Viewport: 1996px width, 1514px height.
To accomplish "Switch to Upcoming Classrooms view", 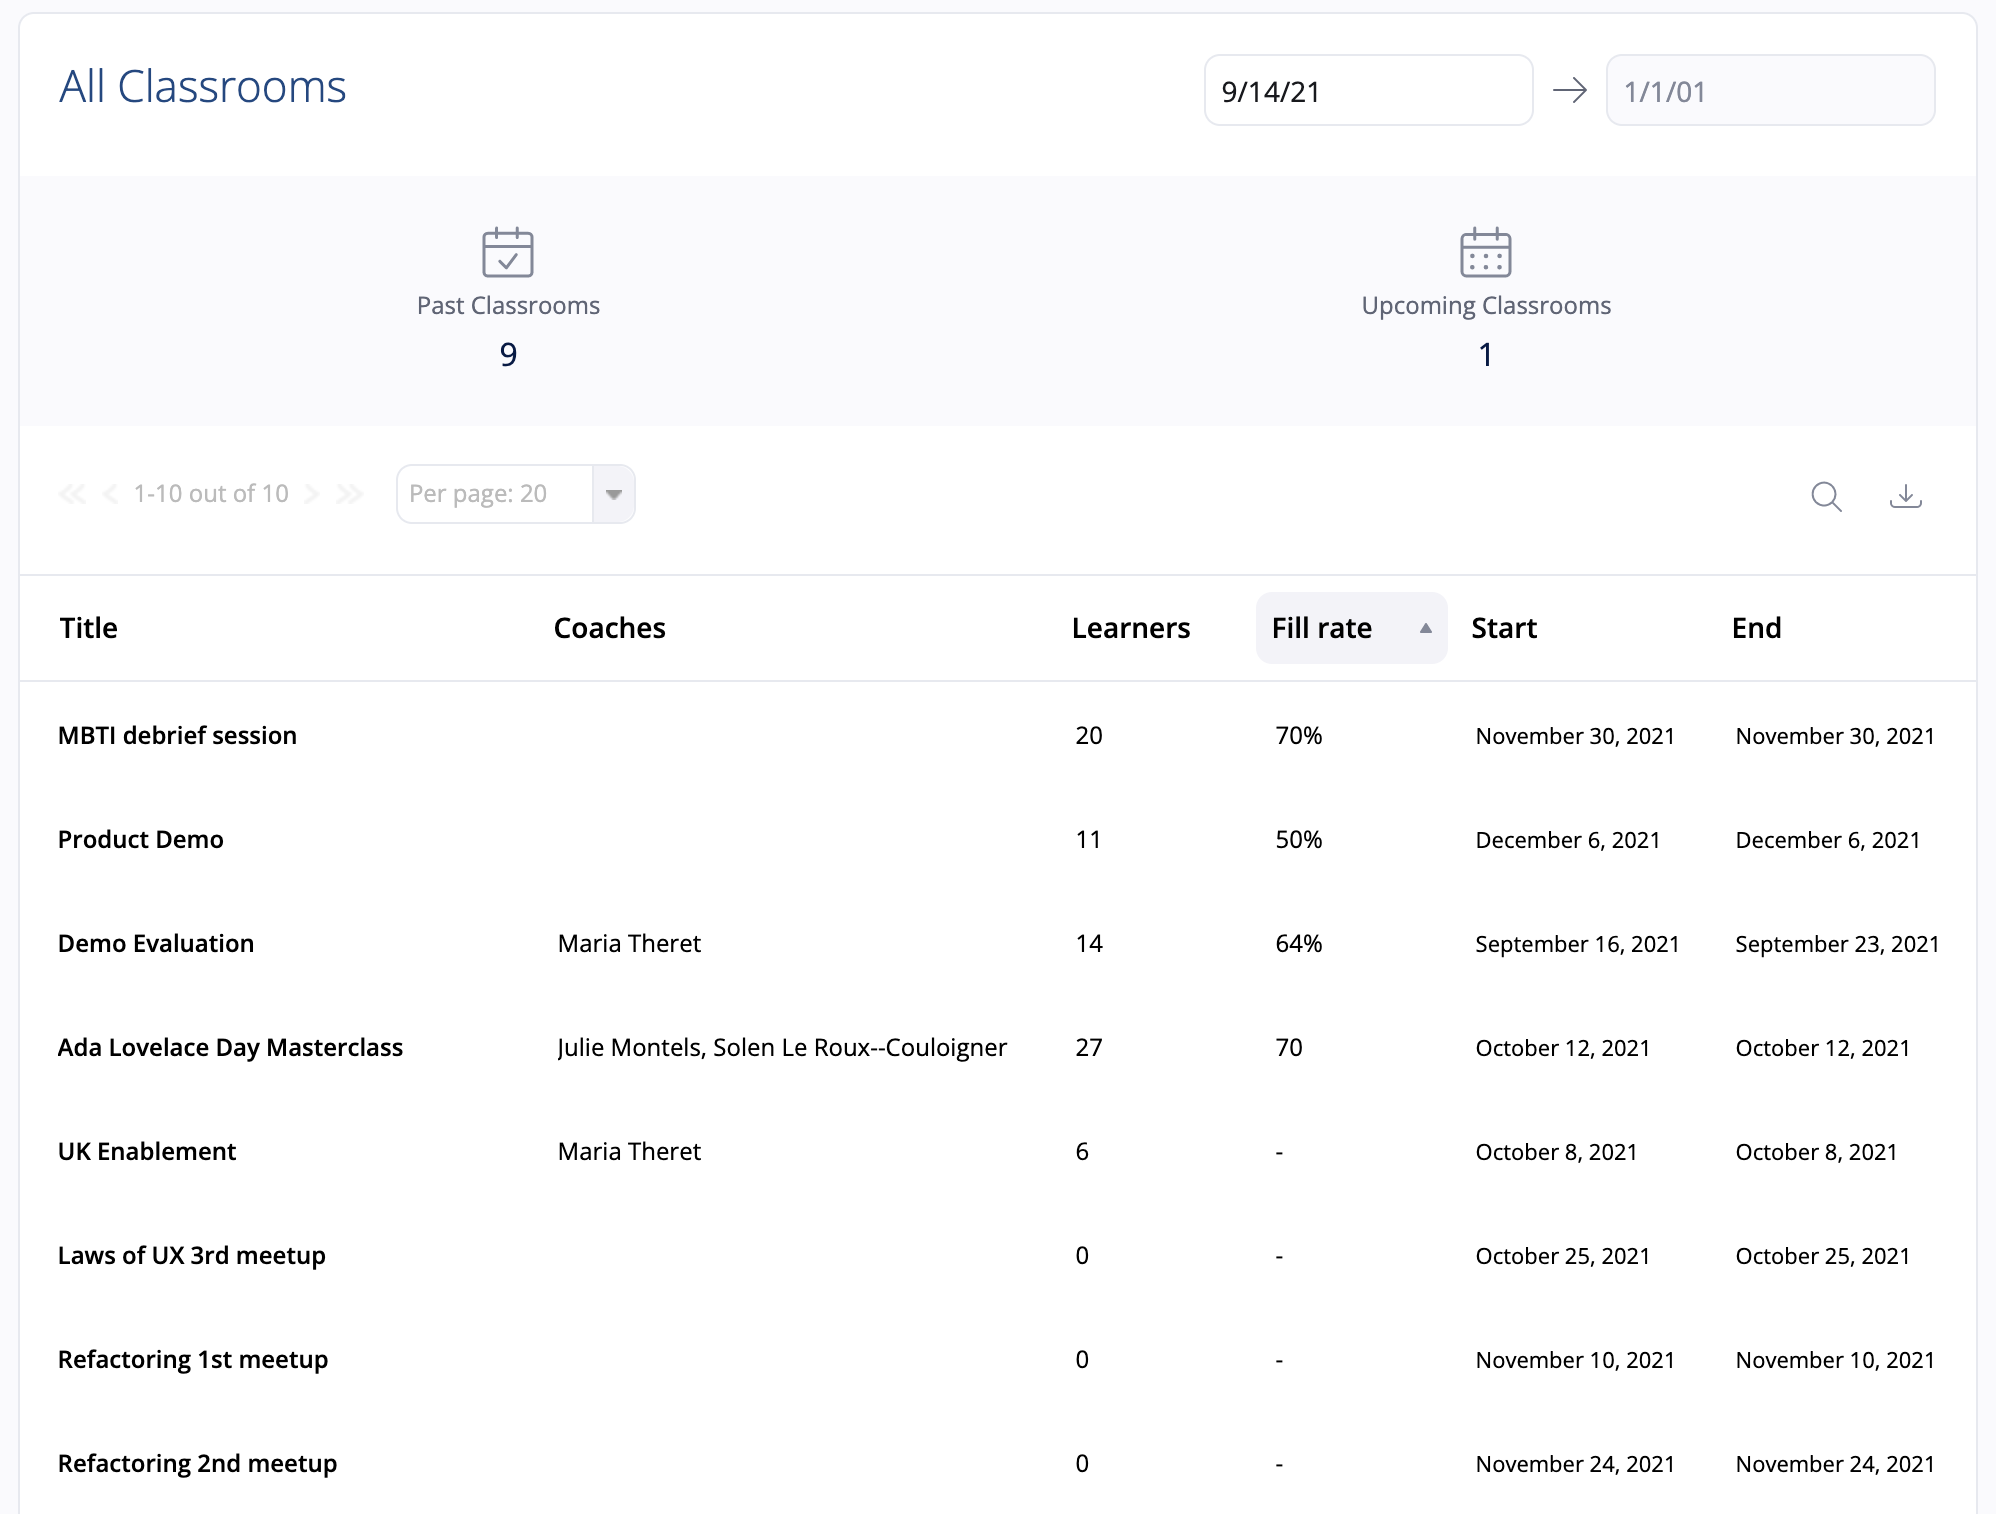I will [1486, 305].
